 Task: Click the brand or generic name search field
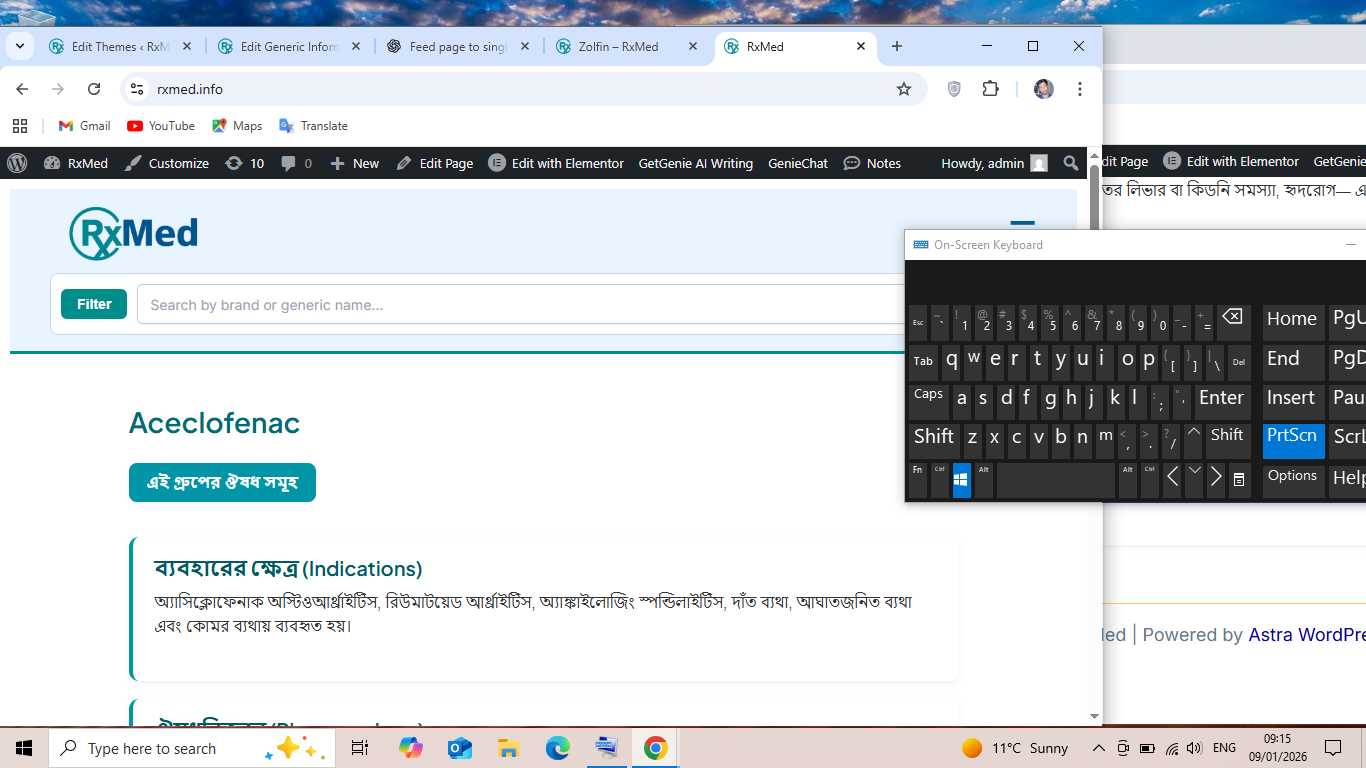click(x=520, y=305)
